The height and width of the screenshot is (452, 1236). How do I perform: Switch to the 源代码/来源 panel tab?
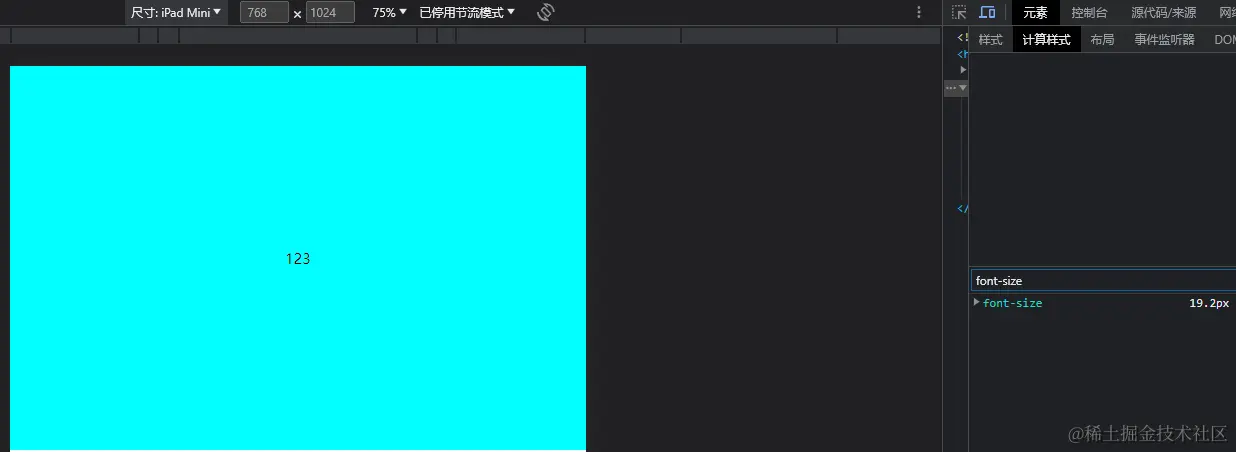pos(1163,13)
